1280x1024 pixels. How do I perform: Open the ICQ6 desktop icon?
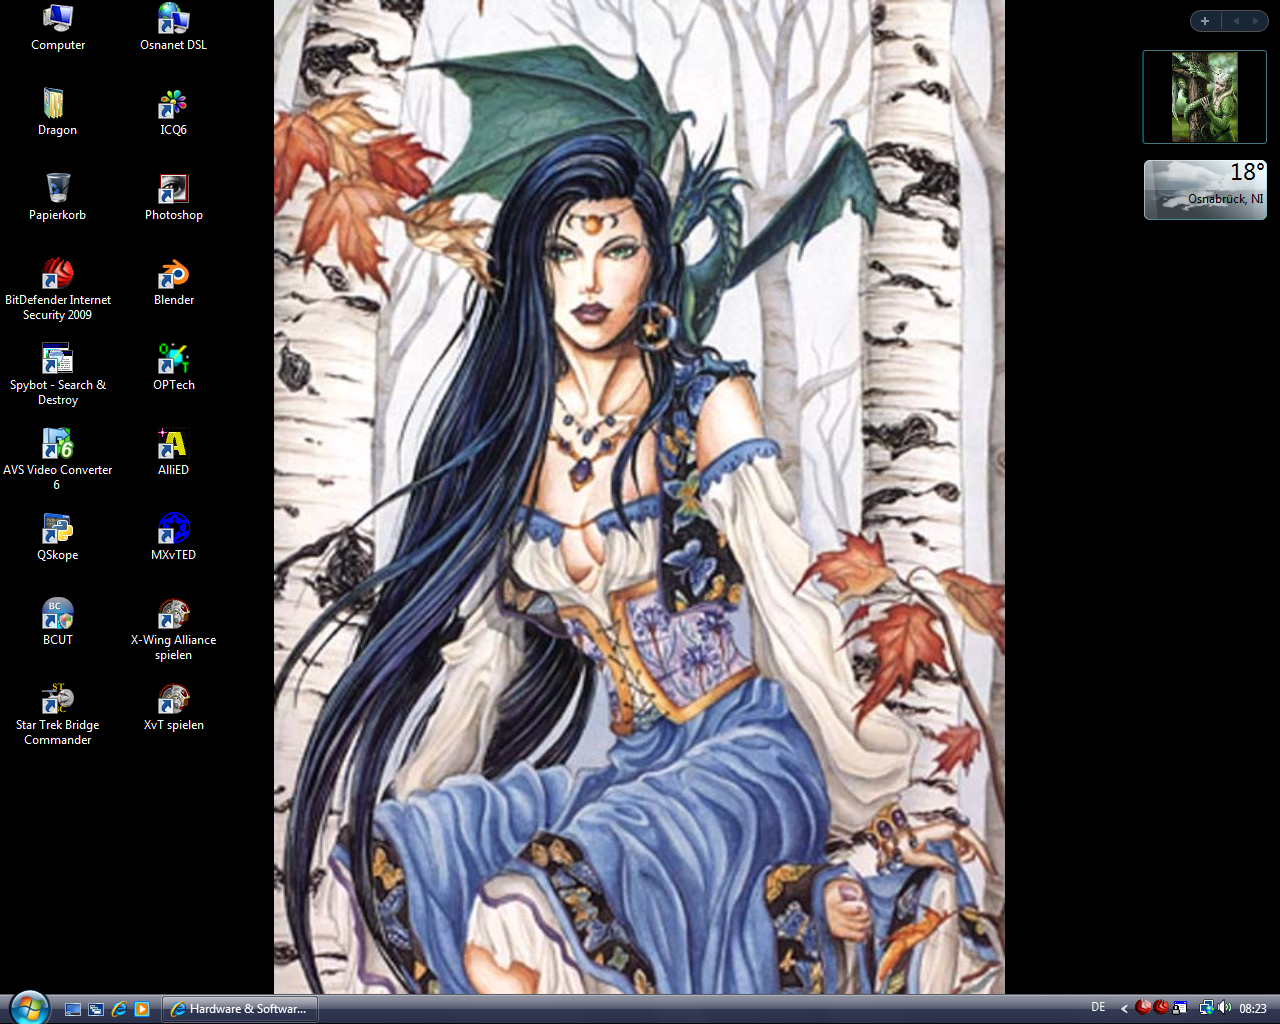(173, 105)
